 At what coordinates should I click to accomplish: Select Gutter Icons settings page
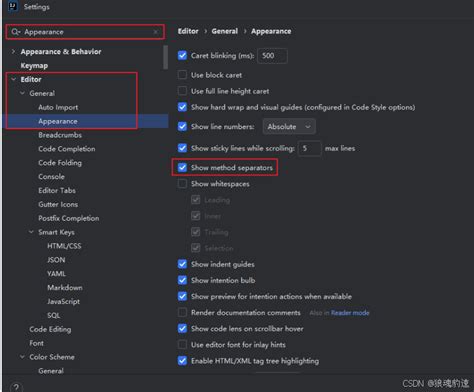[x=58, y=204]
